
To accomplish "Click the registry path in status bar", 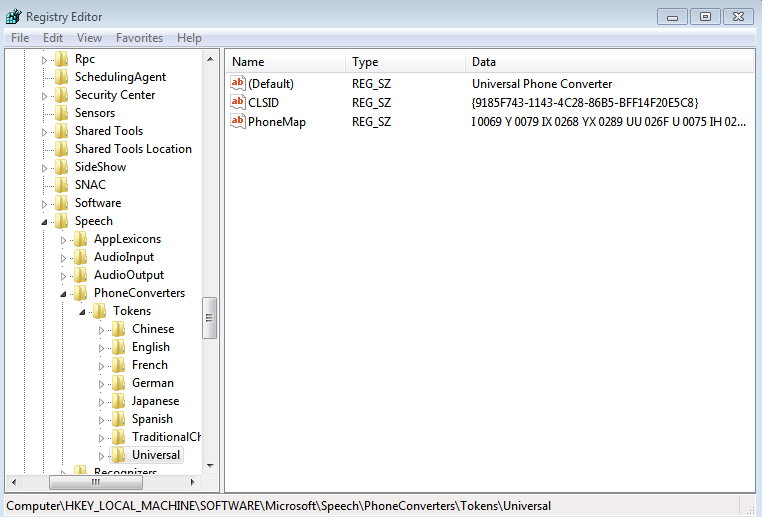I will (278, 506).
